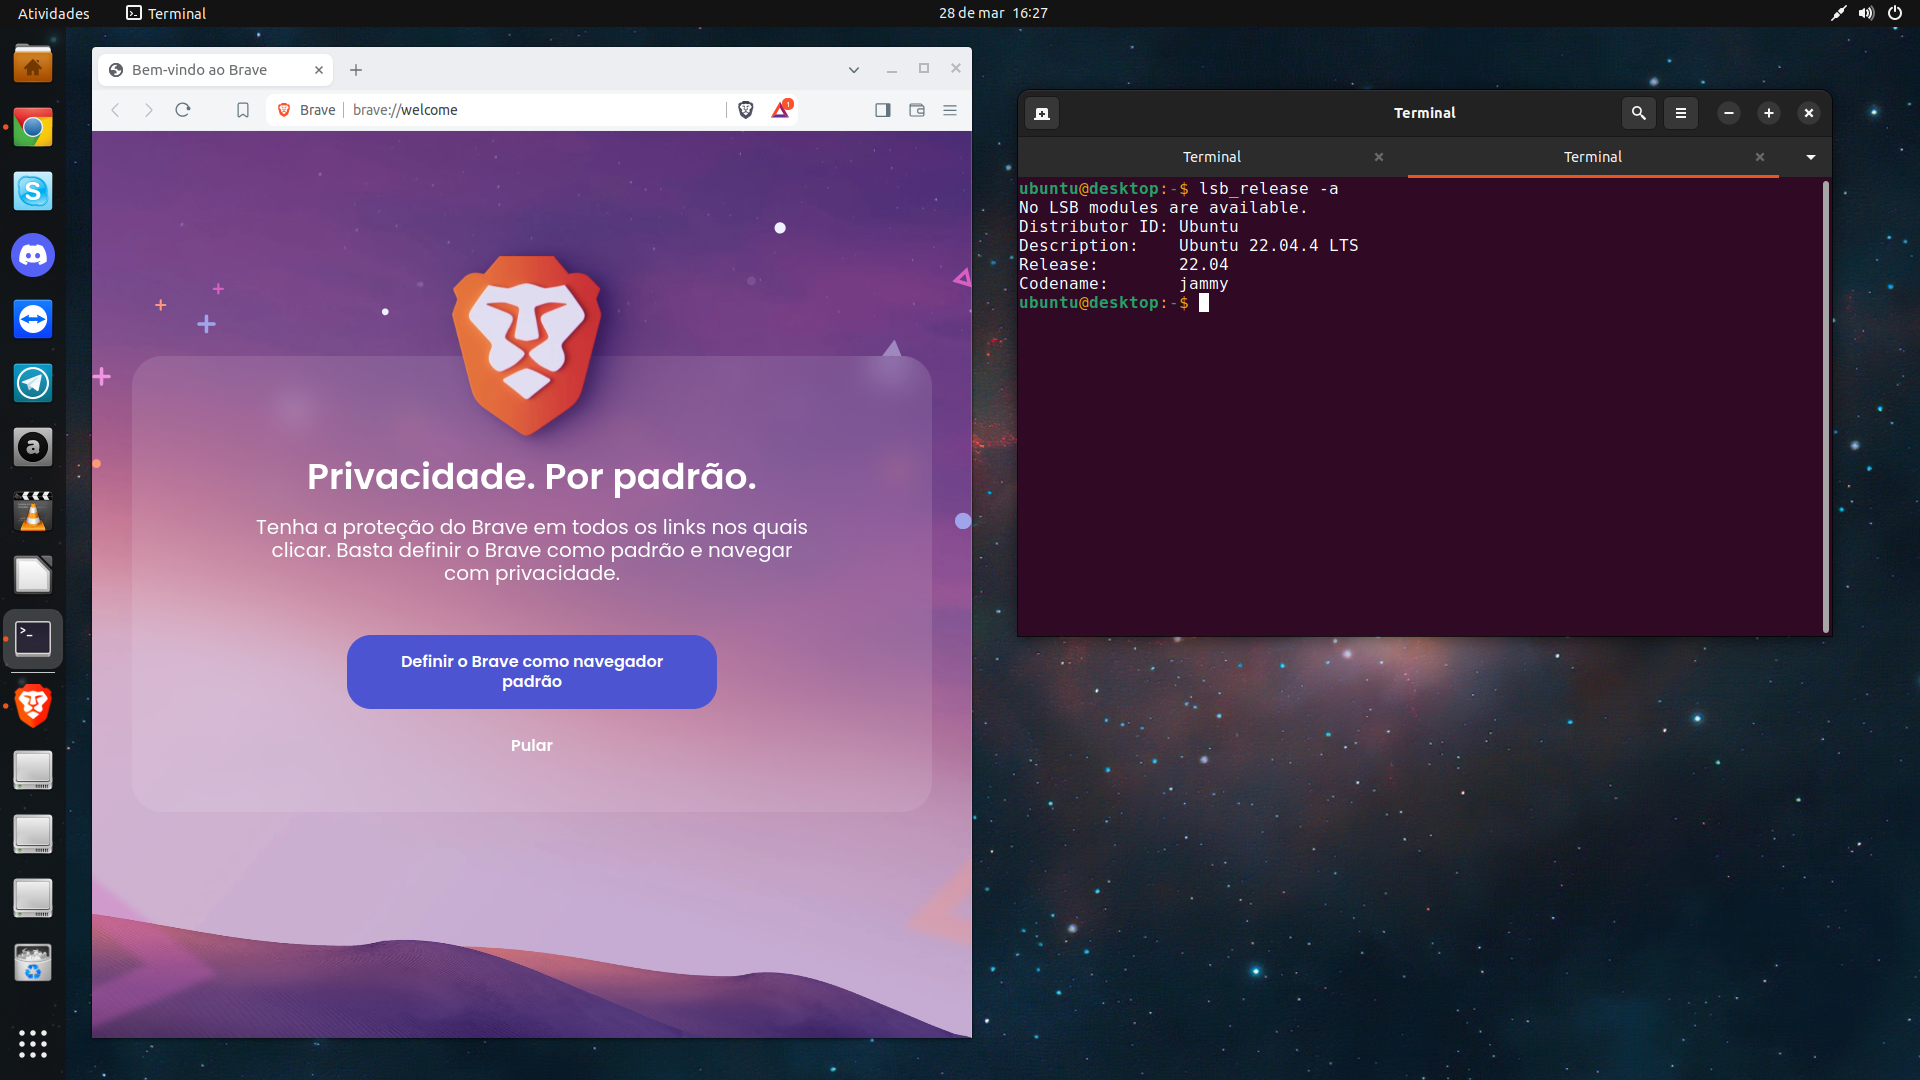This screenshot has width=1920, height=1080.
Task: Click the Brave icon in the dock
Action: click(x=33, y=706)
